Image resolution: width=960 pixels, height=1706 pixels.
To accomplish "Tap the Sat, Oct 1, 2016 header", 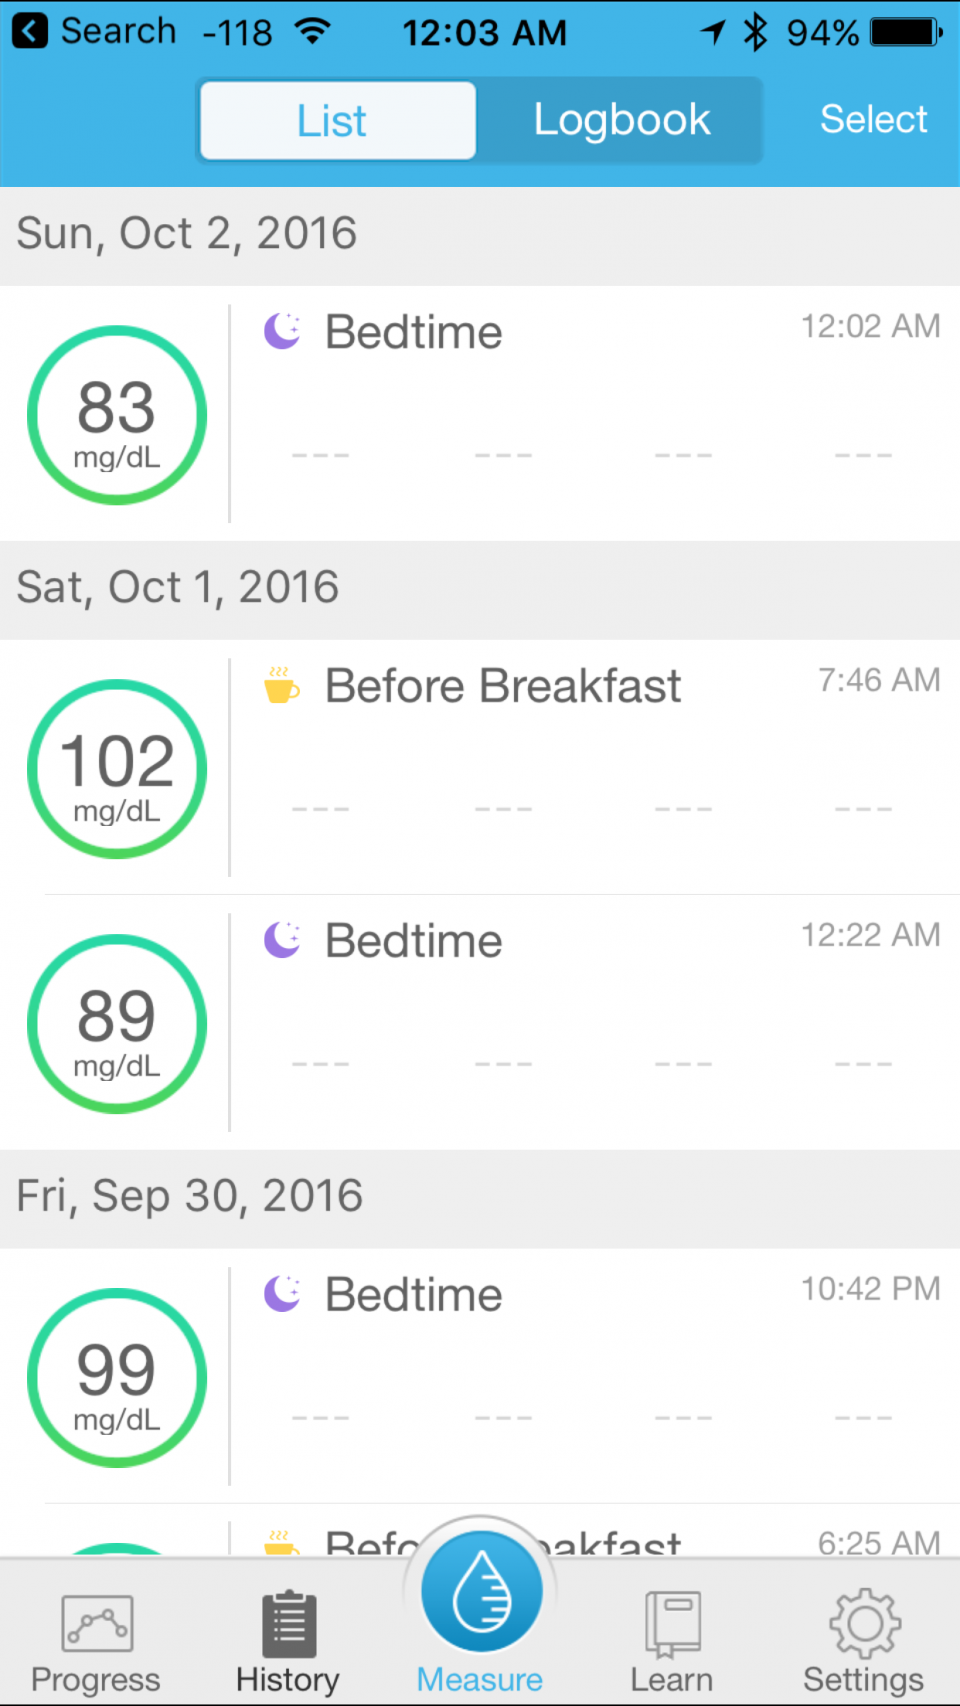I will click(178, 588).
